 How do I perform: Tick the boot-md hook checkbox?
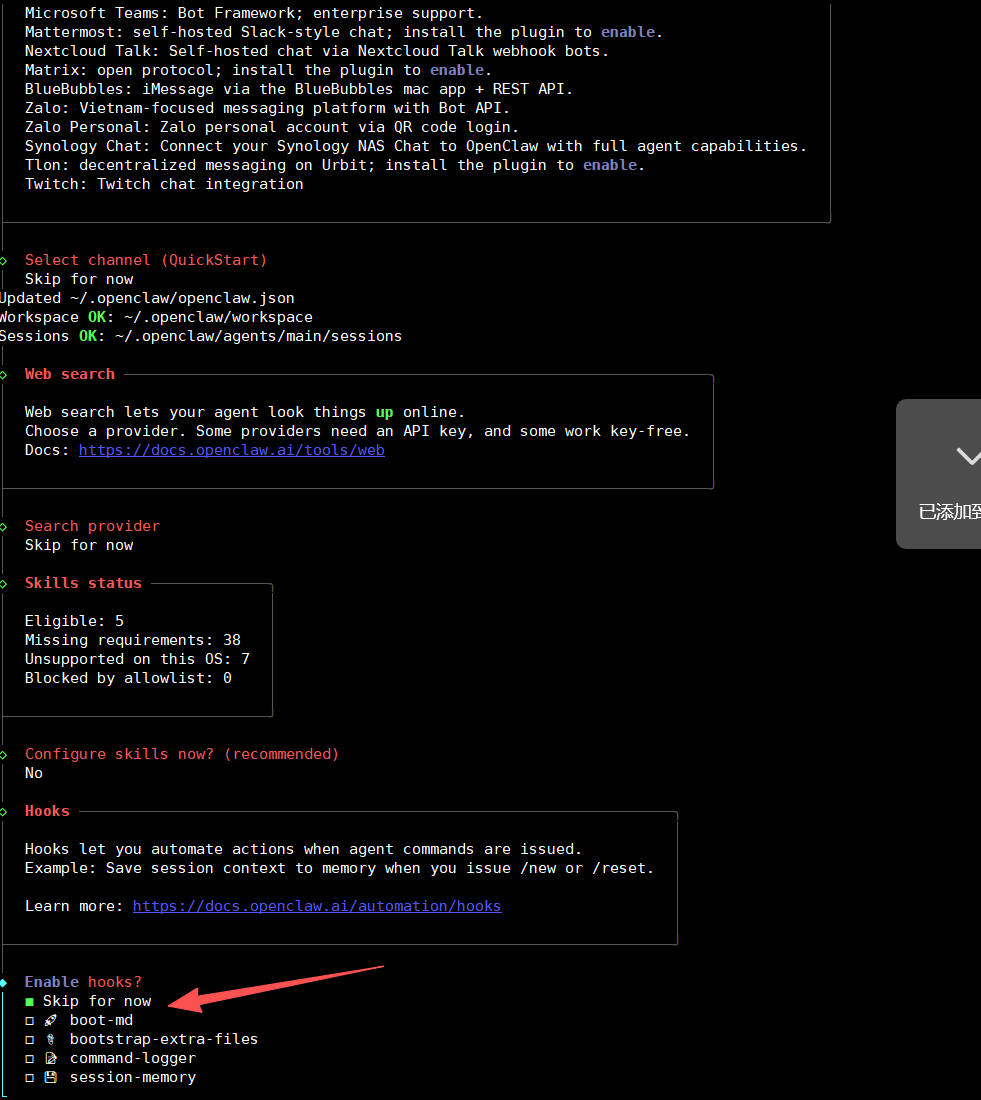[29, 1021]
